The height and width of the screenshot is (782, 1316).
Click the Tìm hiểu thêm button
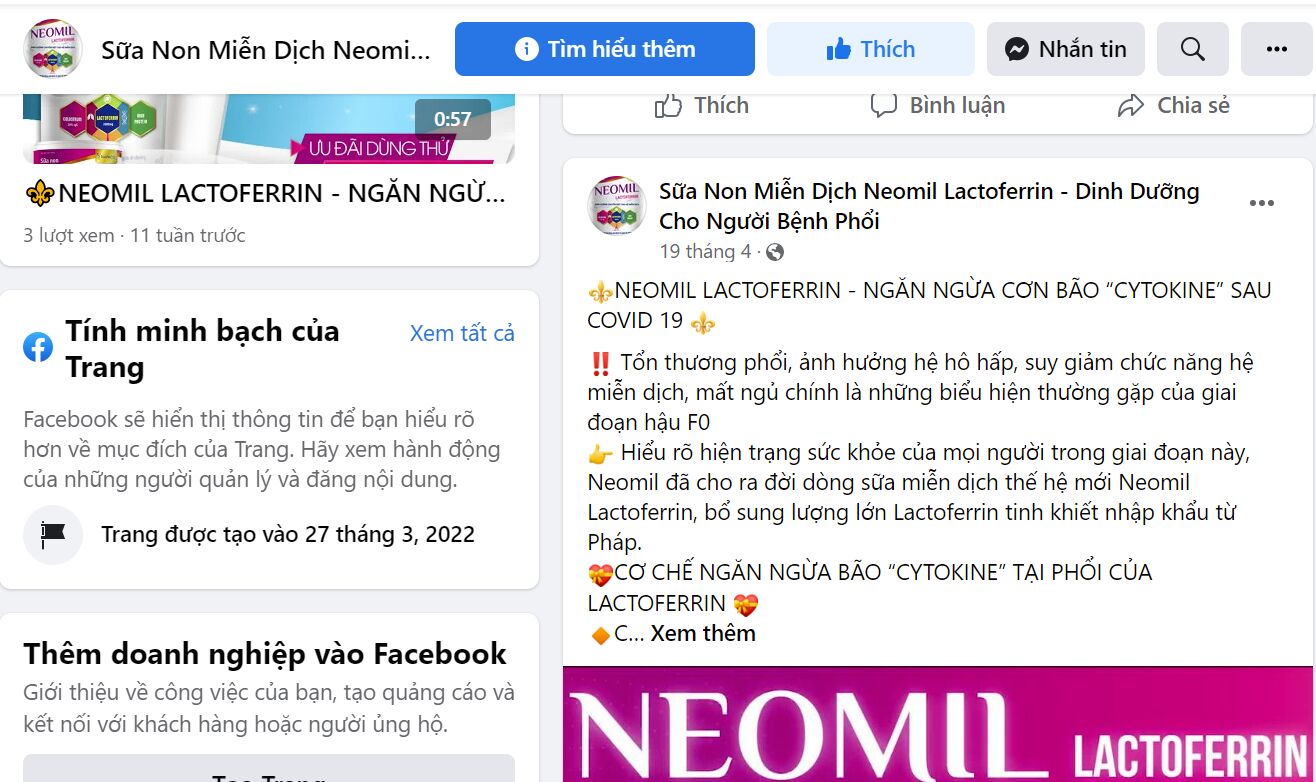[605, 49]
